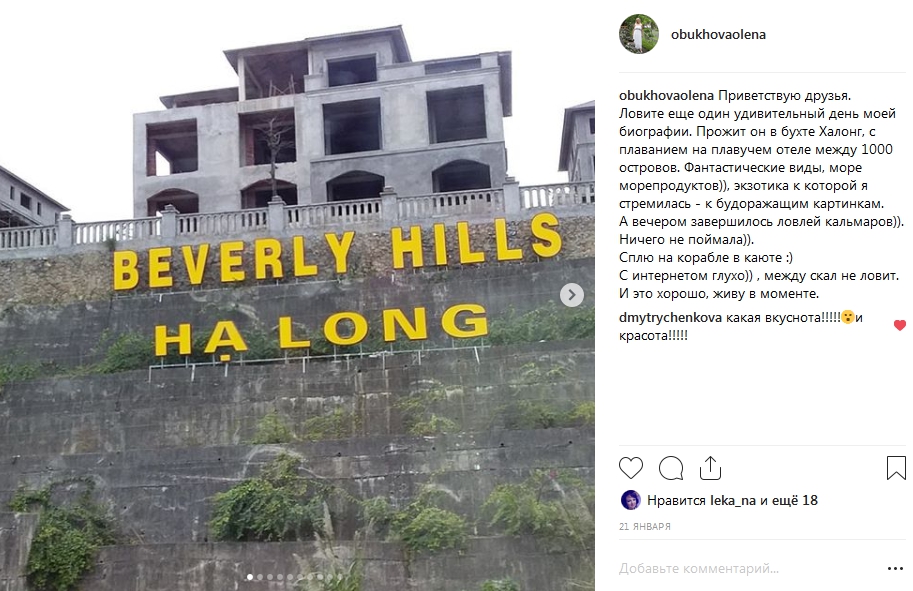
Task: Like dmytrychenkova's comment with the red heart
Action: (x=900, y=325)
